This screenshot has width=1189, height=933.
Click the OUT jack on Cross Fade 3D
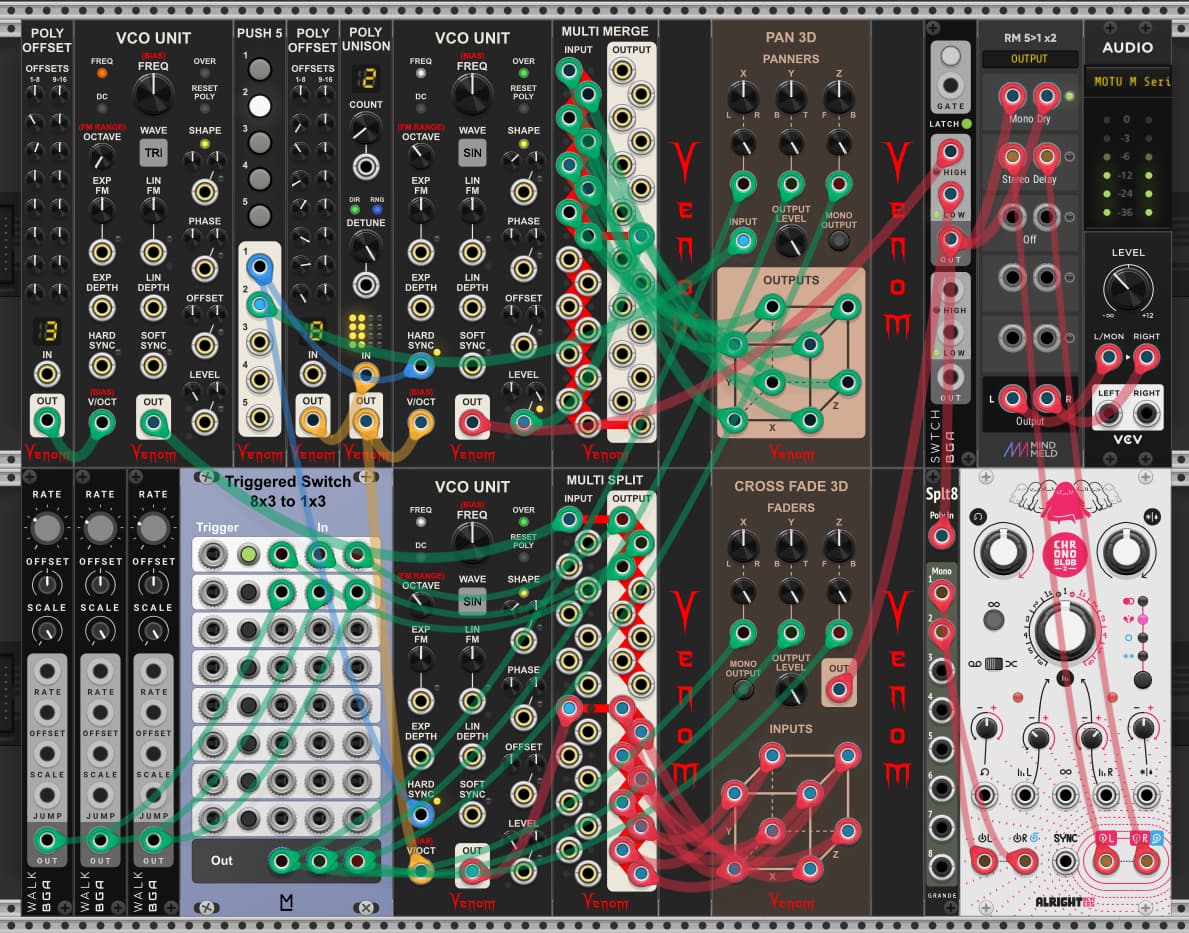coord(839,689)
